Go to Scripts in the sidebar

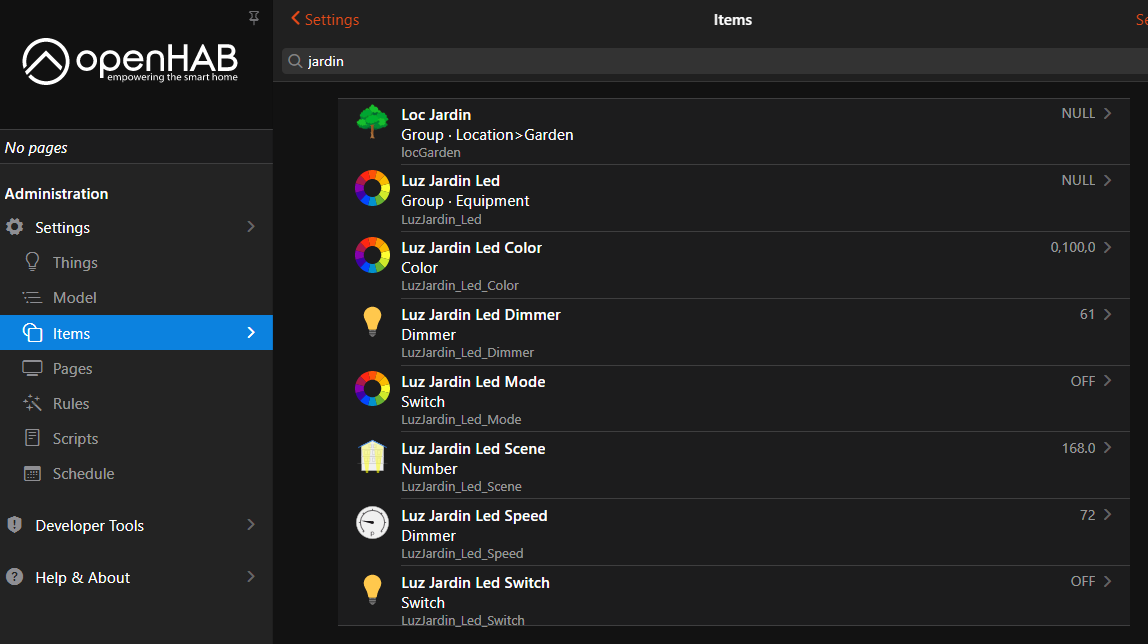(x=136, y=438)
